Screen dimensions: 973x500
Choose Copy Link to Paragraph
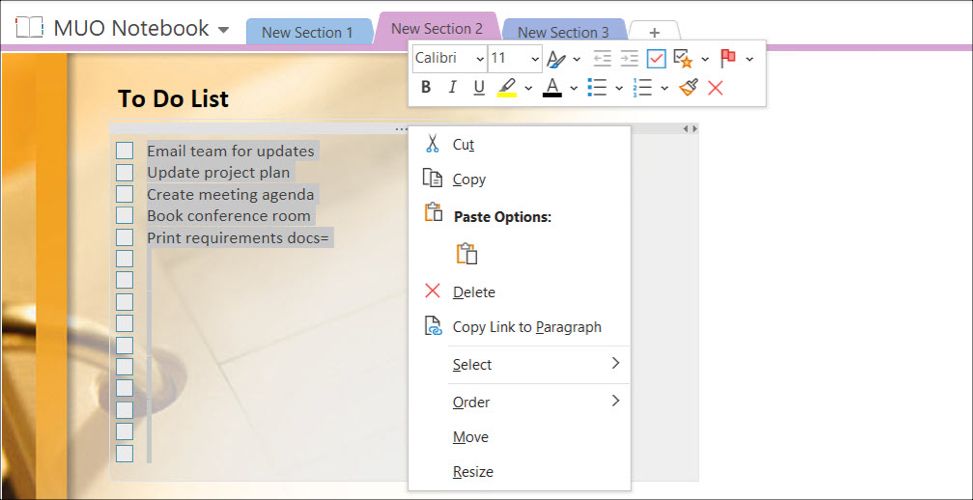519,327
